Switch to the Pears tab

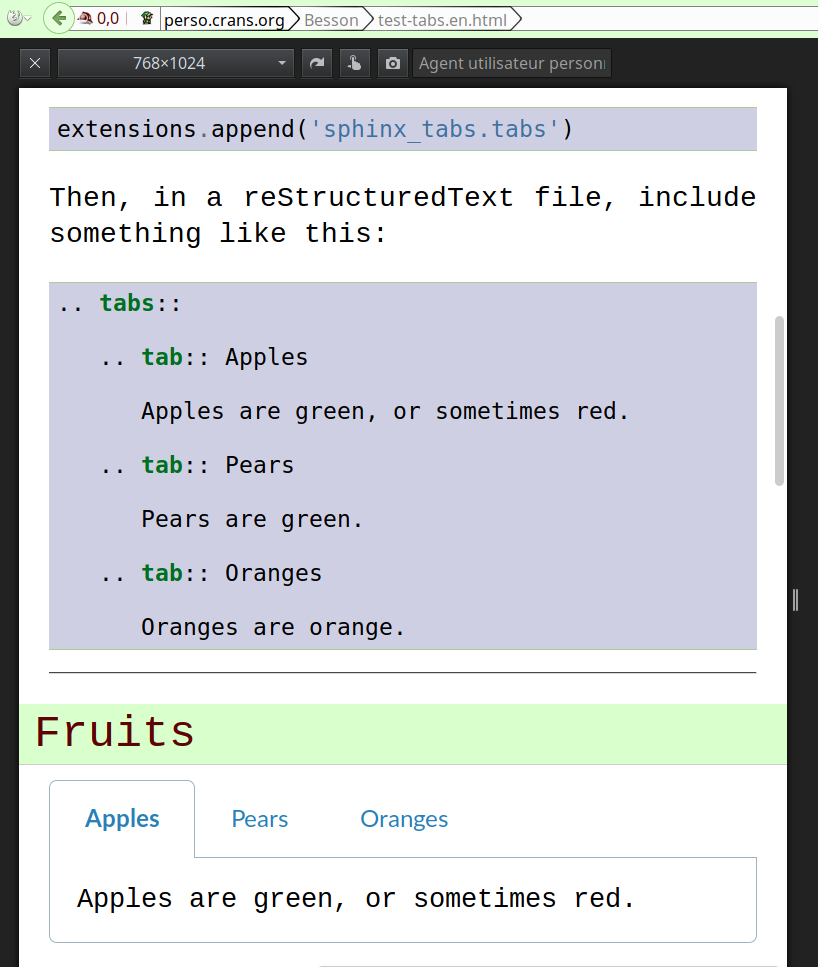260,819
